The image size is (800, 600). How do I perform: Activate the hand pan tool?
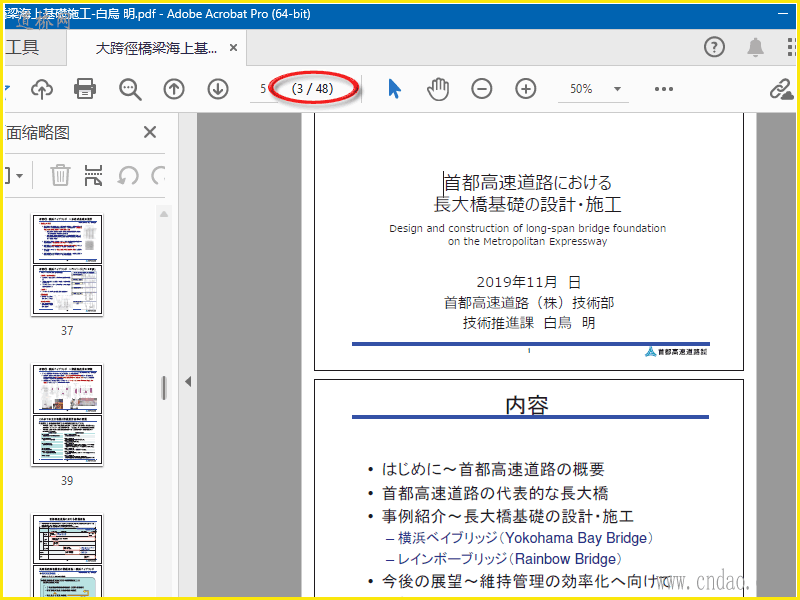[x=438, y=89]
